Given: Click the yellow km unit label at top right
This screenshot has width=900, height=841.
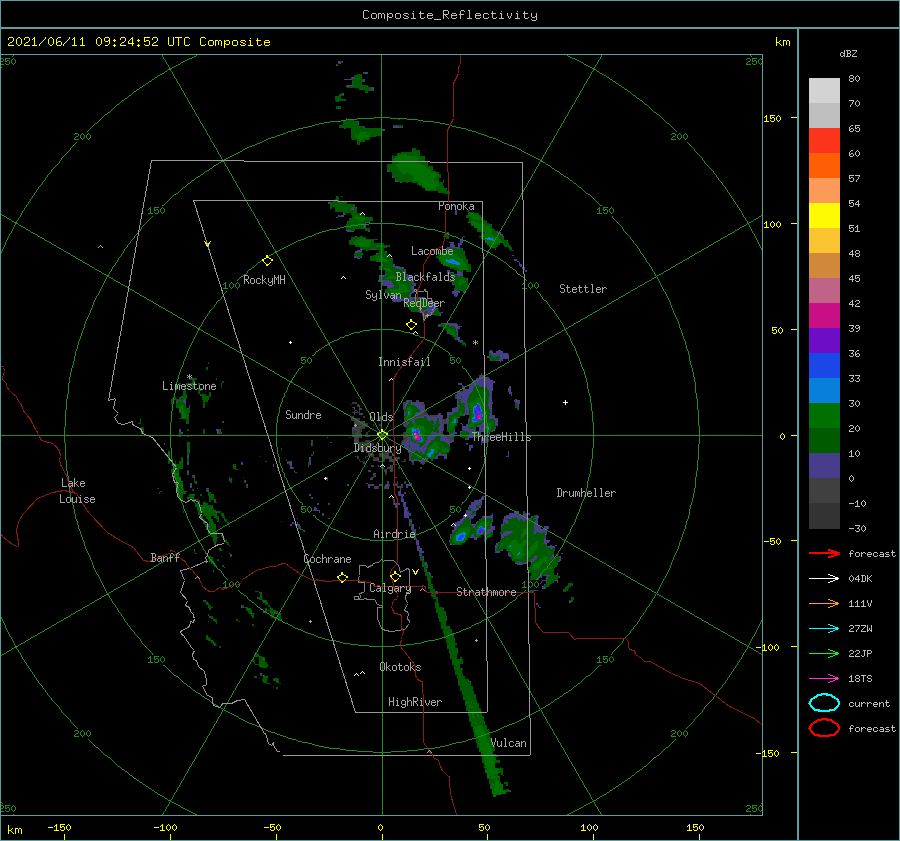Looking at the screenshot, I should click(782, 42).
